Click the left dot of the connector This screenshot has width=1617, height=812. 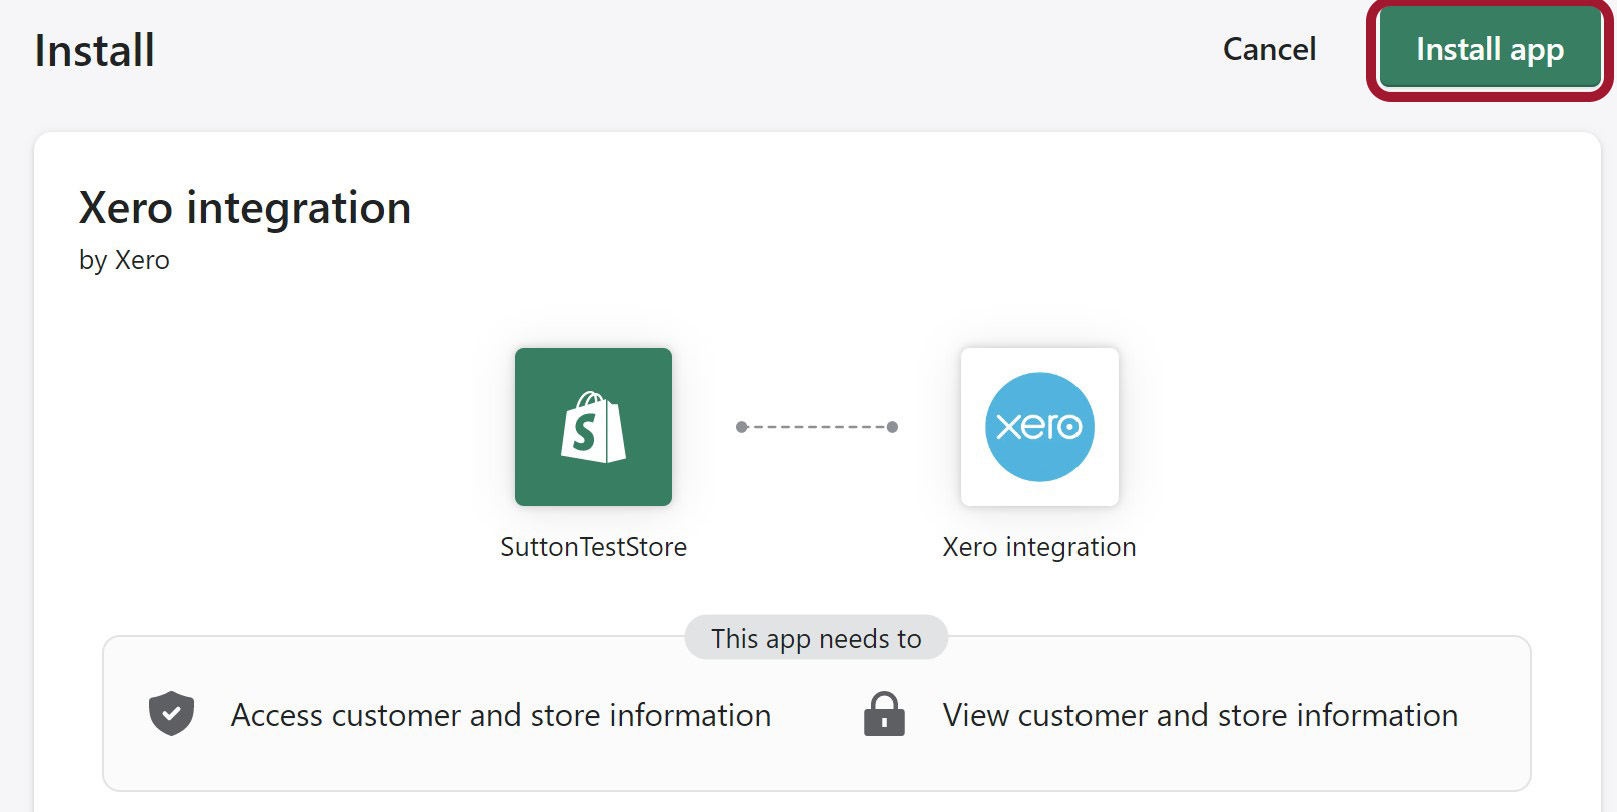tap(741, 427)
